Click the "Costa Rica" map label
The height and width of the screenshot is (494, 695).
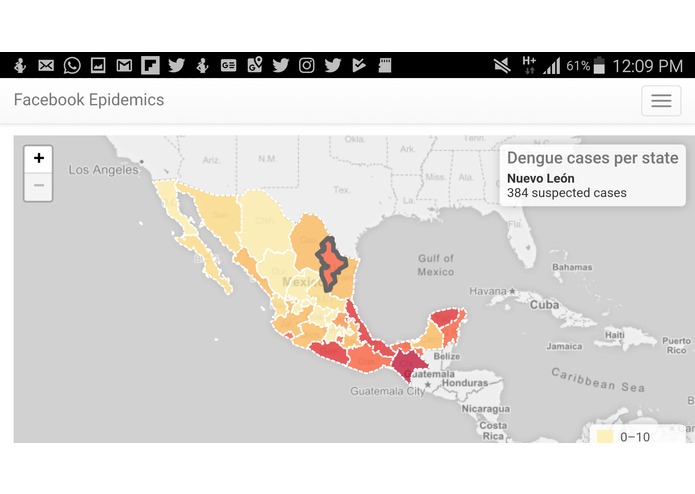(x=493, y=431)
